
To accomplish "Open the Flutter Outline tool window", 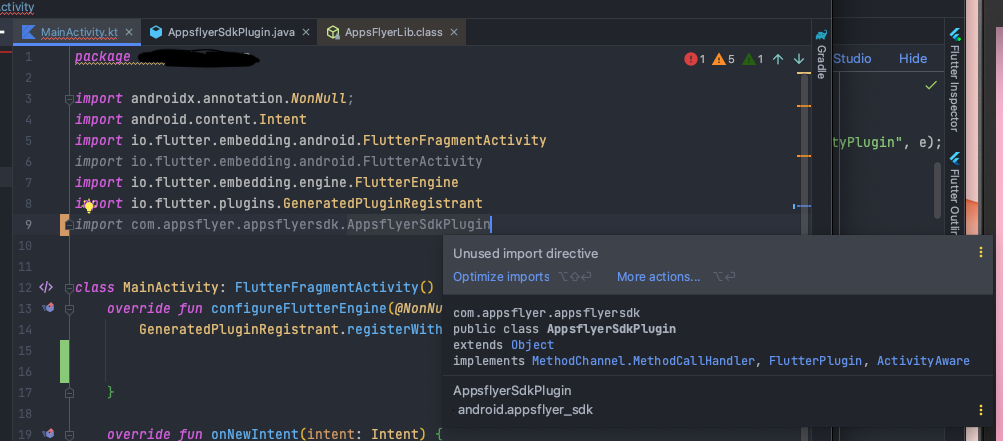I will (x=955, y=192).
